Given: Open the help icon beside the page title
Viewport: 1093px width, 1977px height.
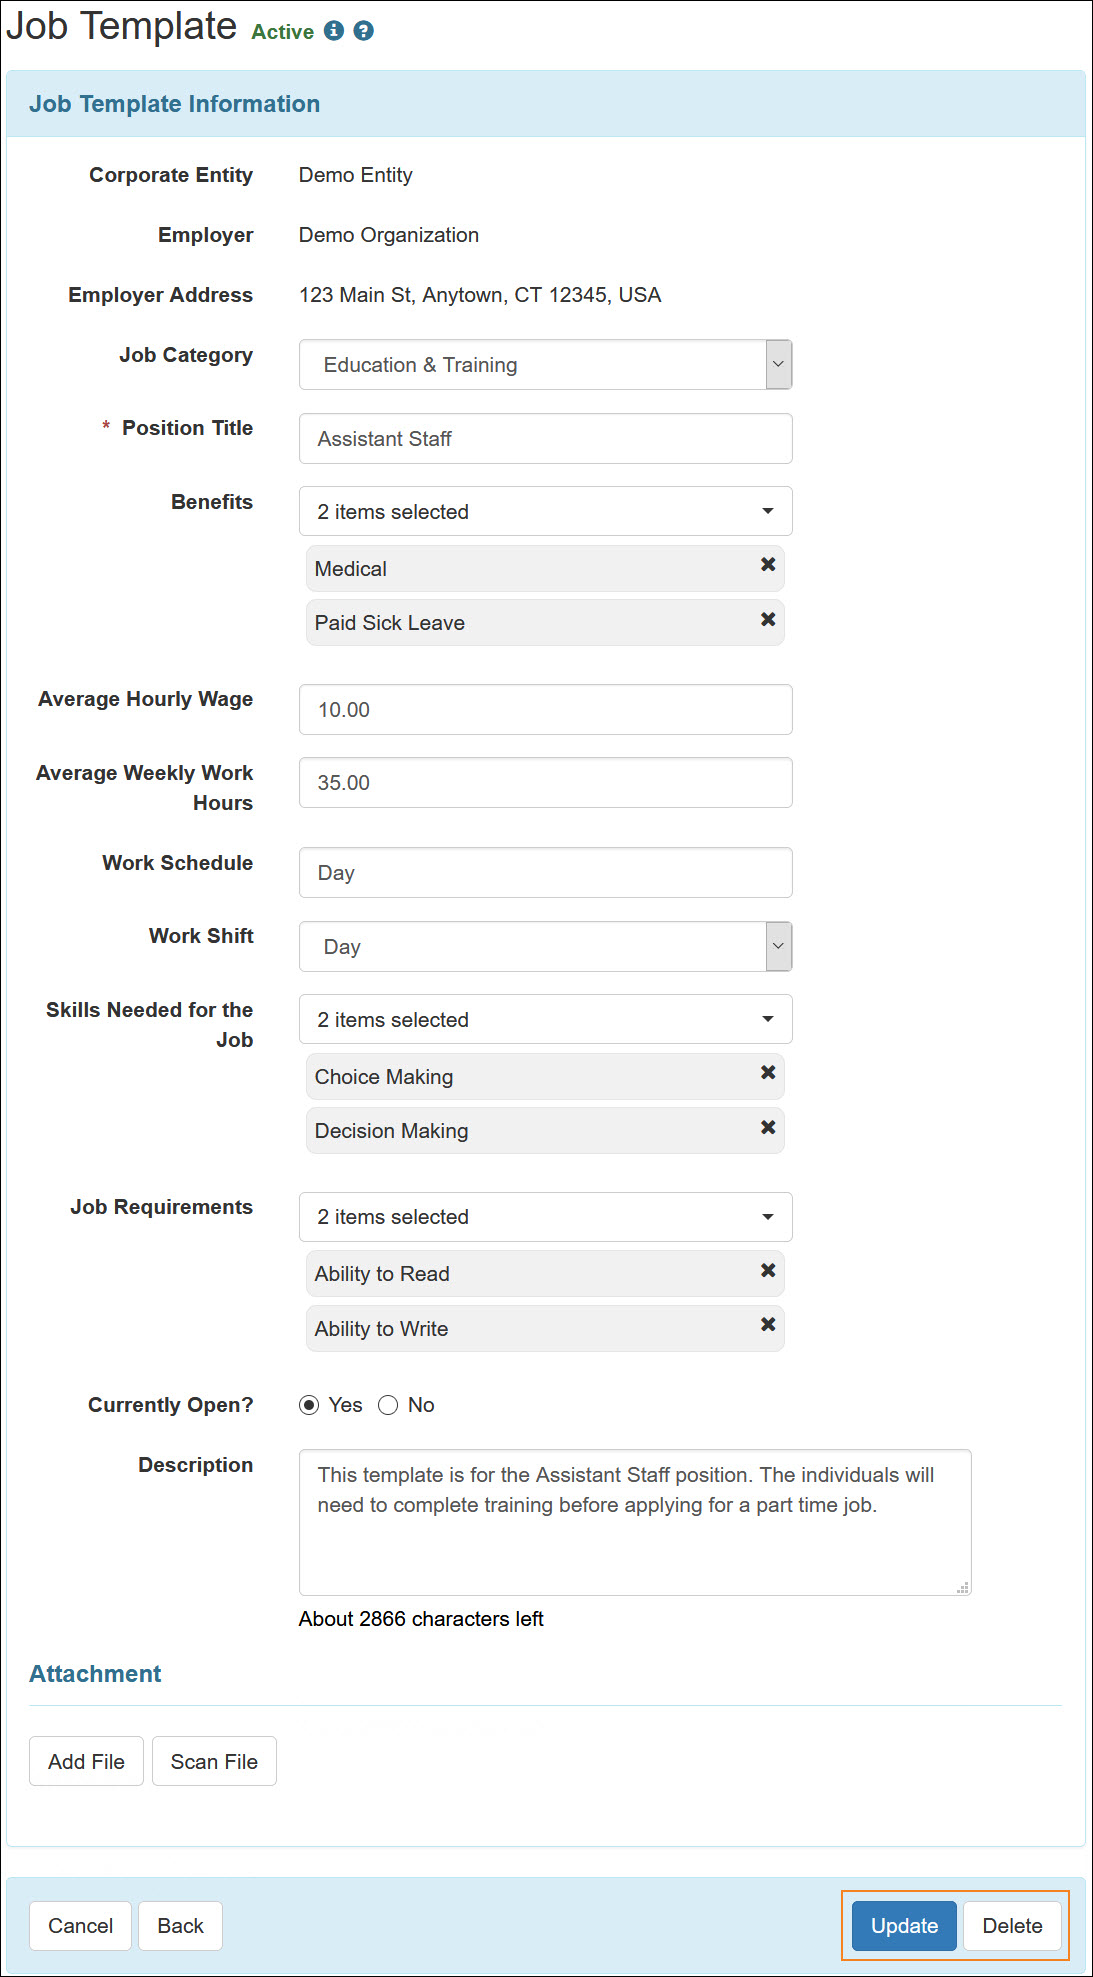Looking at the screenshot, I should coord(363,31).
